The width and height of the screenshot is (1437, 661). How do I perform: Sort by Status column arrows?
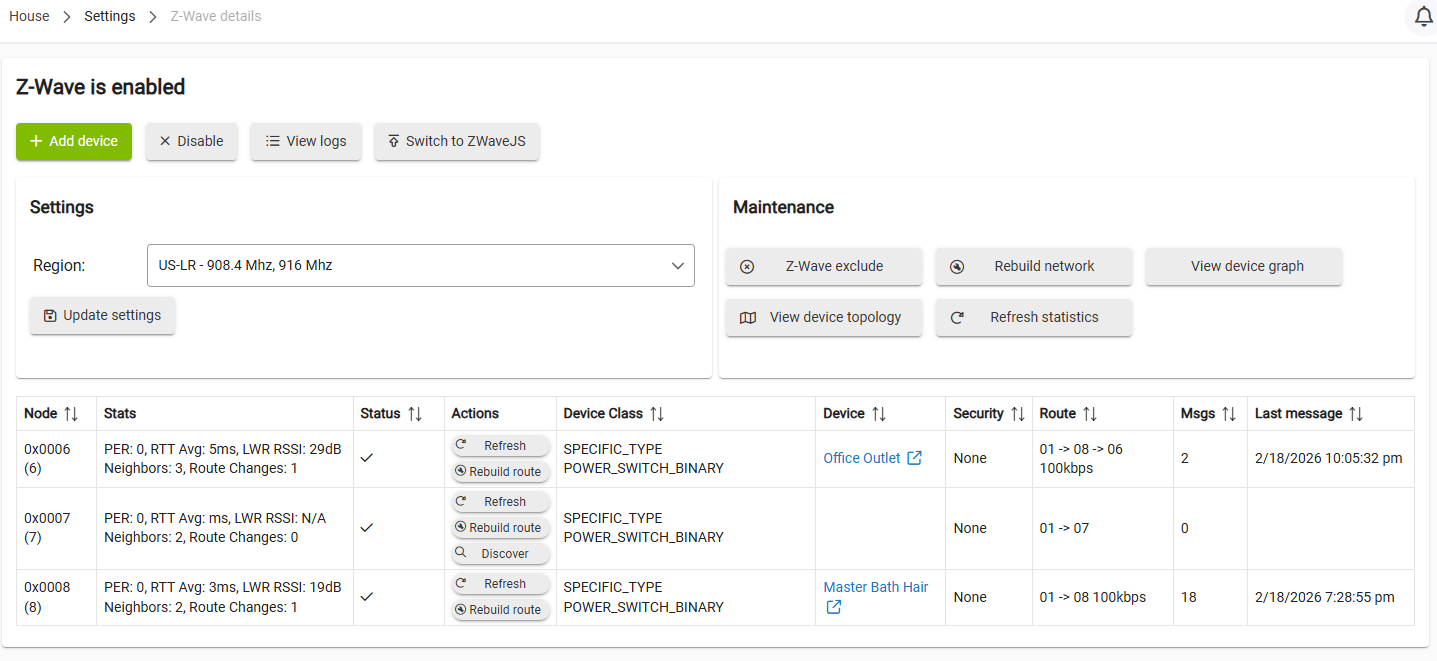(x=415, y=414)
